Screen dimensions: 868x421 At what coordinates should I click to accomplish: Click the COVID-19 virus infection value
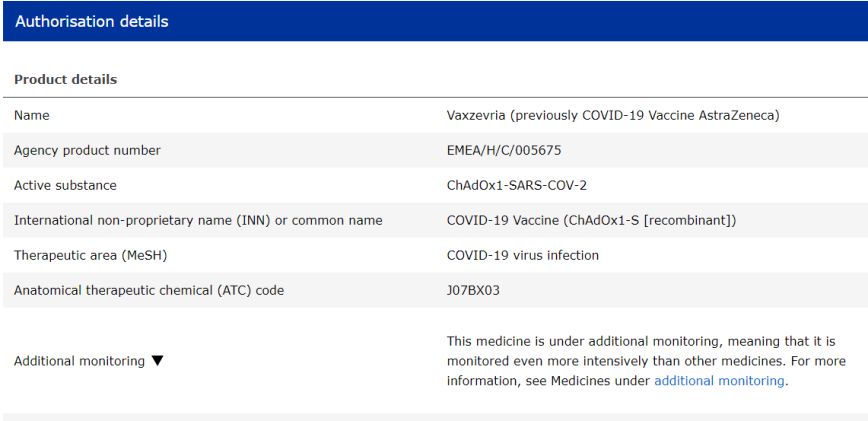coord(522,255)
